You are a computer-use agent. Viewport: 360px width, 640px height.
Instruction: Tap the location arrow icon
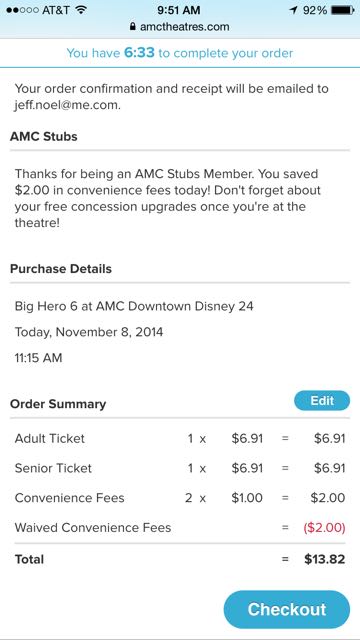pos(293,10)
